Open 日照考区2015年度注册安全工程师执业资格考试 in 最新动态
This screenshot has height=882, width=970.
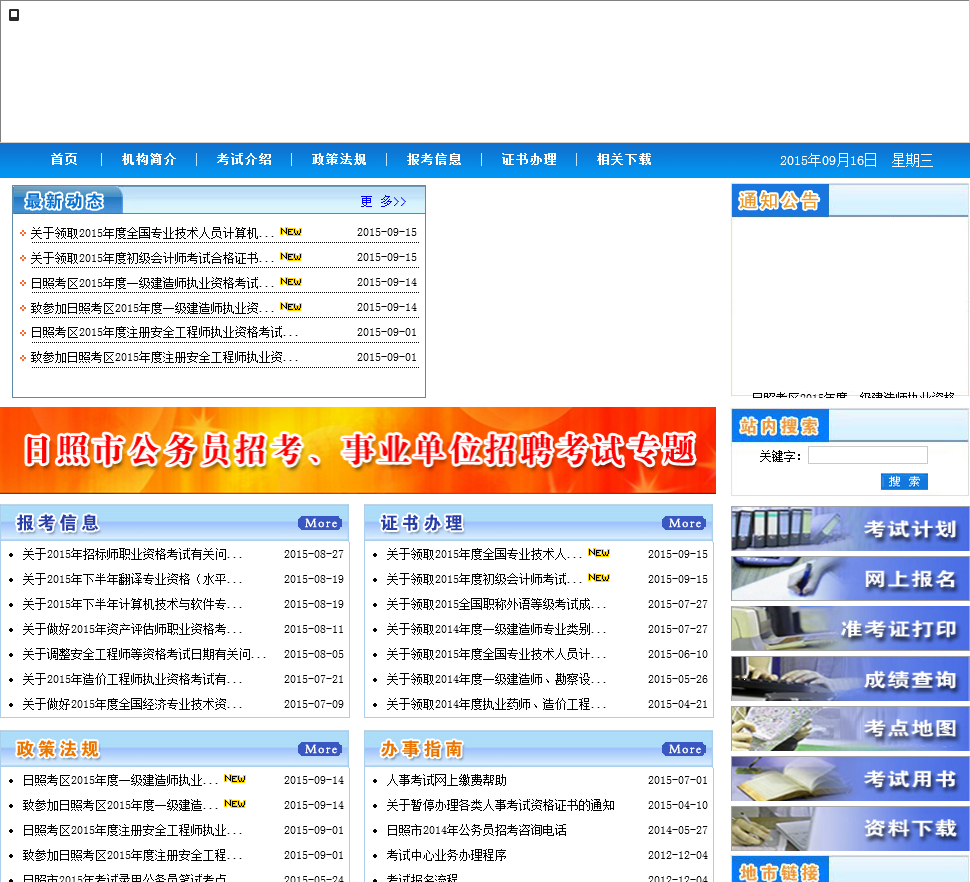165,333
